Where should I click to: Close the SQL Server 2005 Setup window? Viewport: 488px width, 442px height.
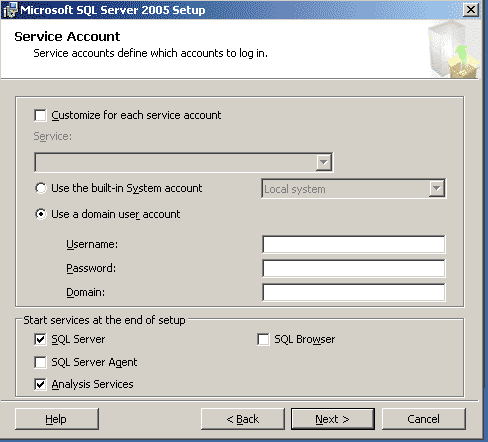point(471,10)
